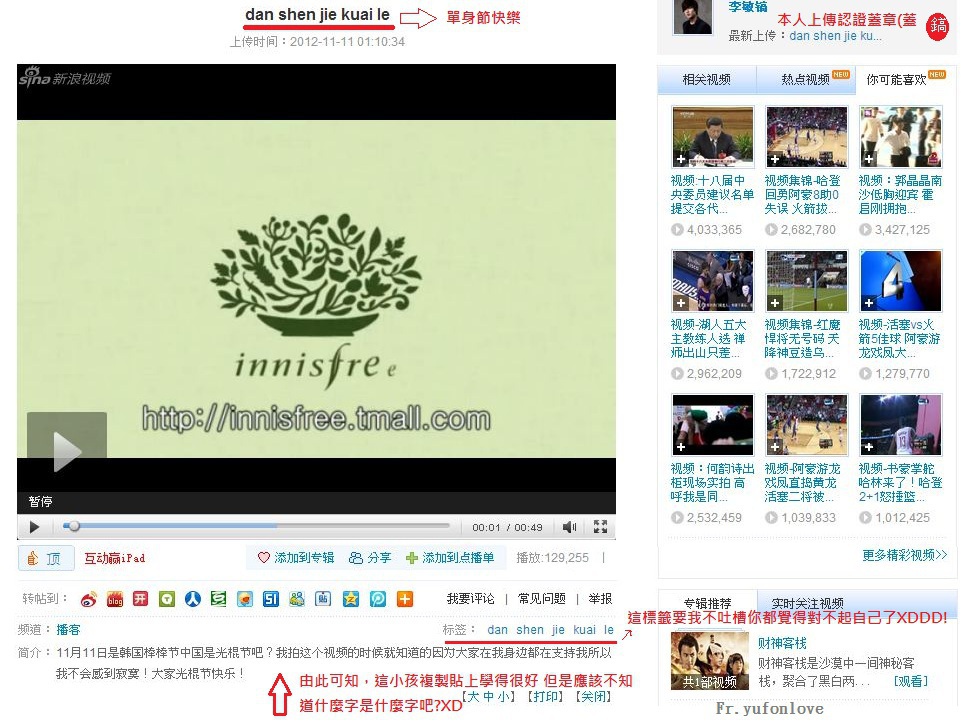Share to Sina blog icon
Image resolution: width=961 pixels, height=722 pixels.
click(x=115, y=599)
